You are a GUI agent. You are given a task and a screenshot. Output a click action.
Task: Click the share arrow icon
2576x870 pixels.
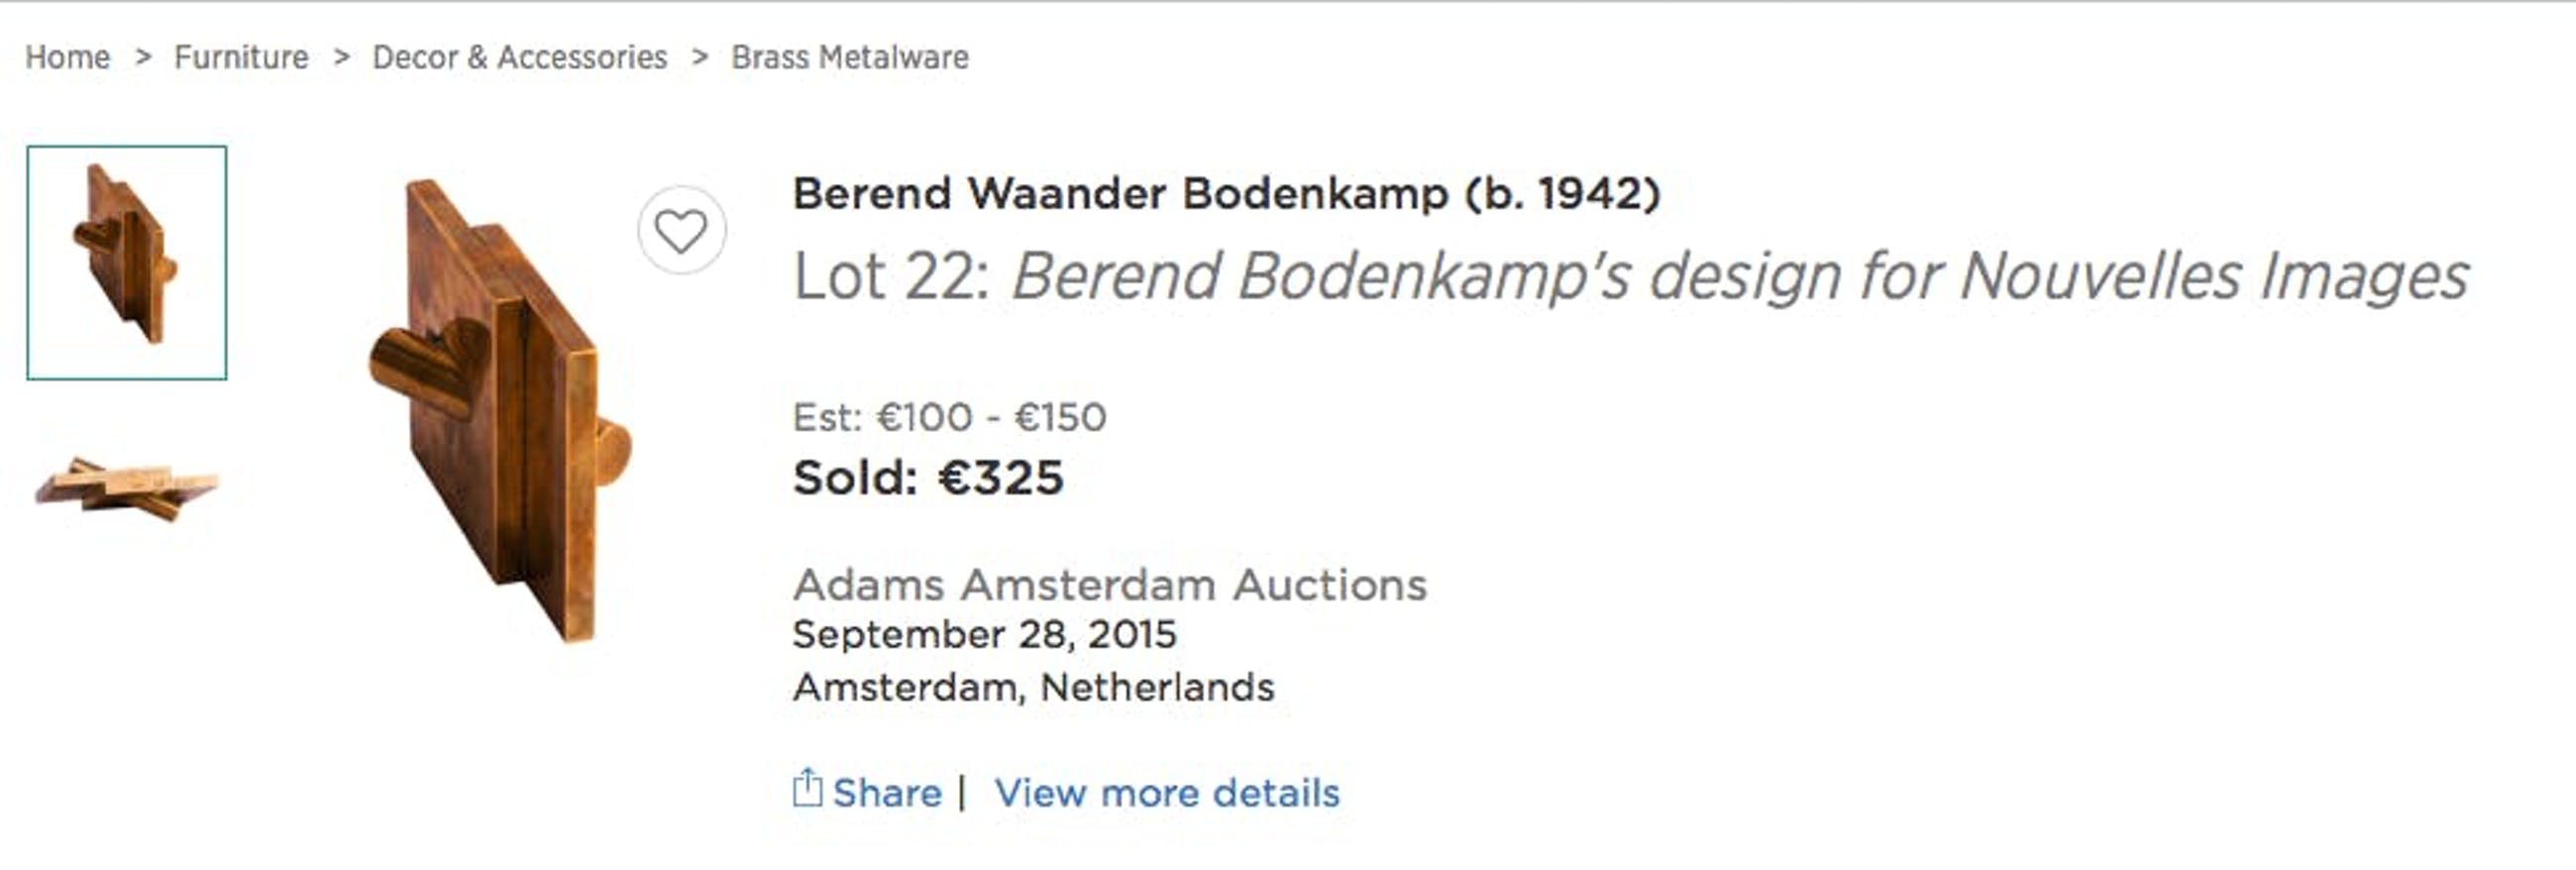pos(807,789)
